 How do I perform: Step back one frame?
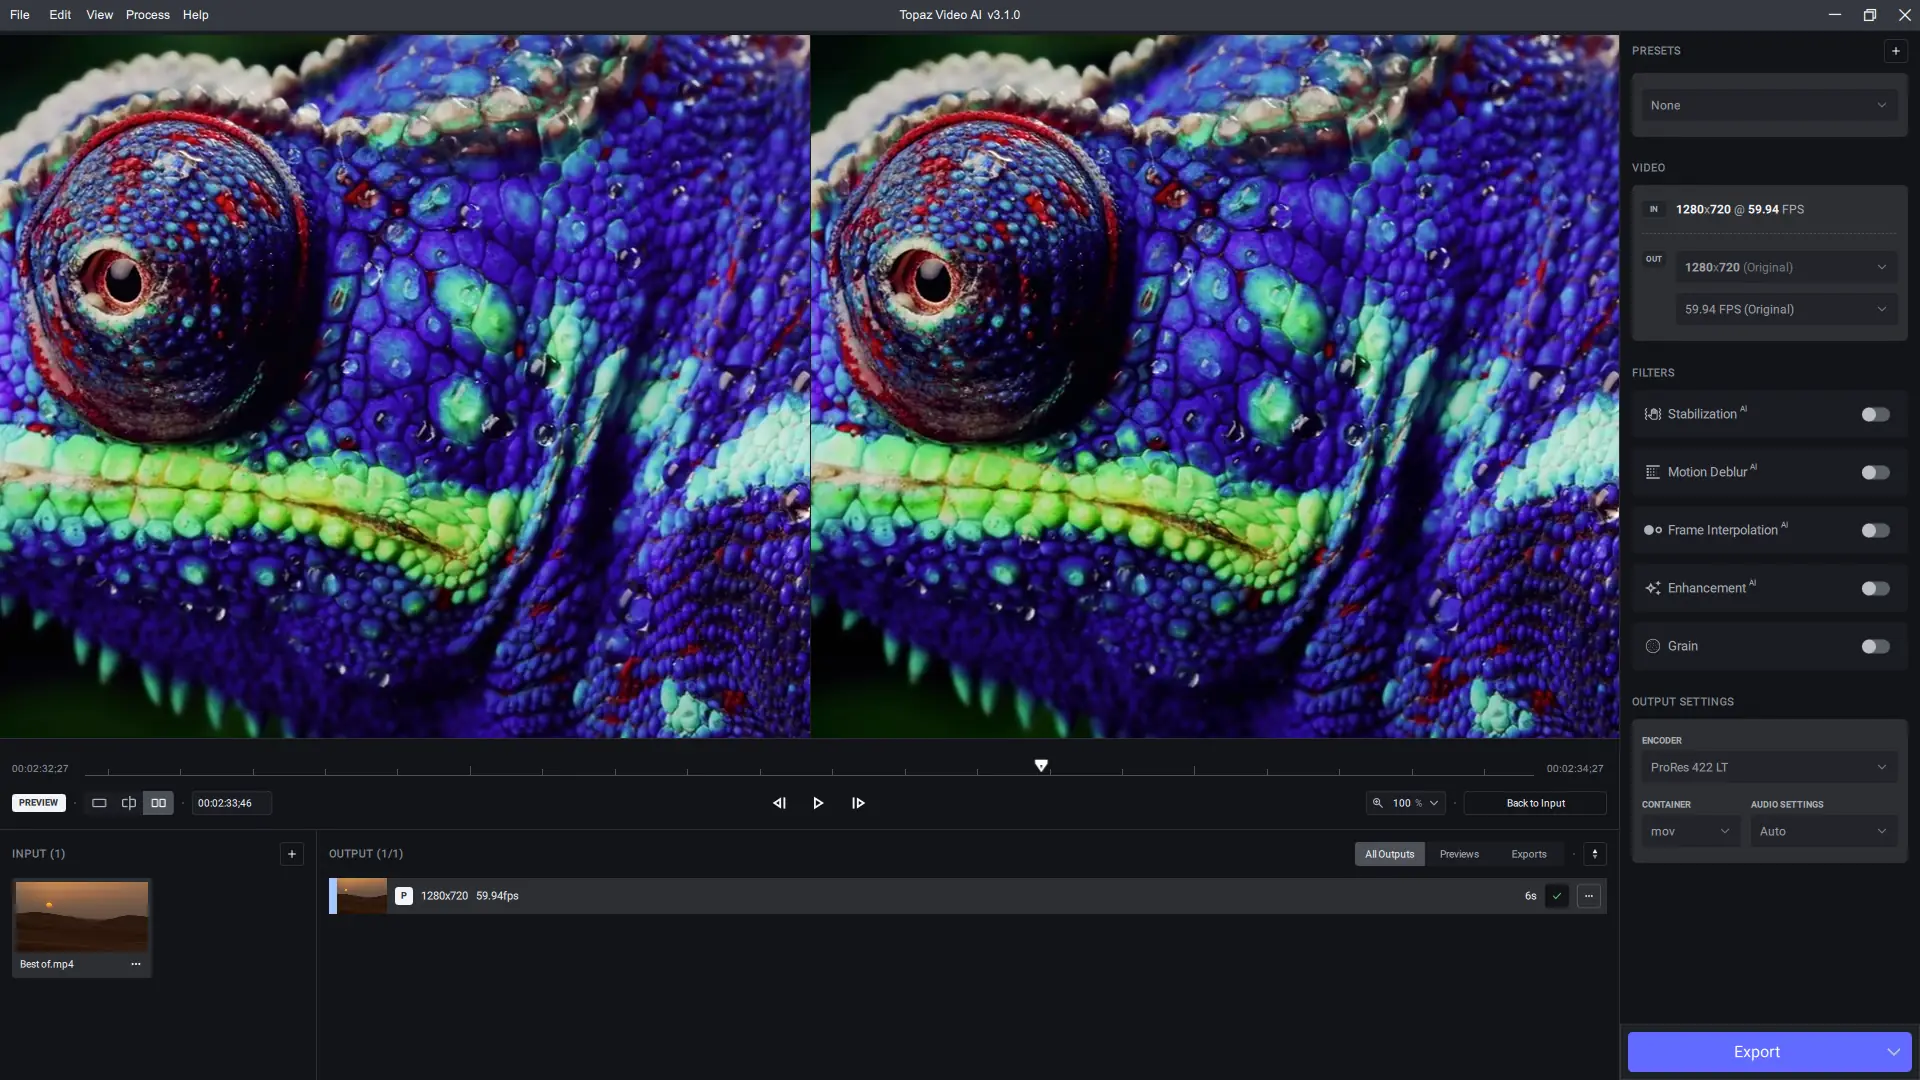779,803
